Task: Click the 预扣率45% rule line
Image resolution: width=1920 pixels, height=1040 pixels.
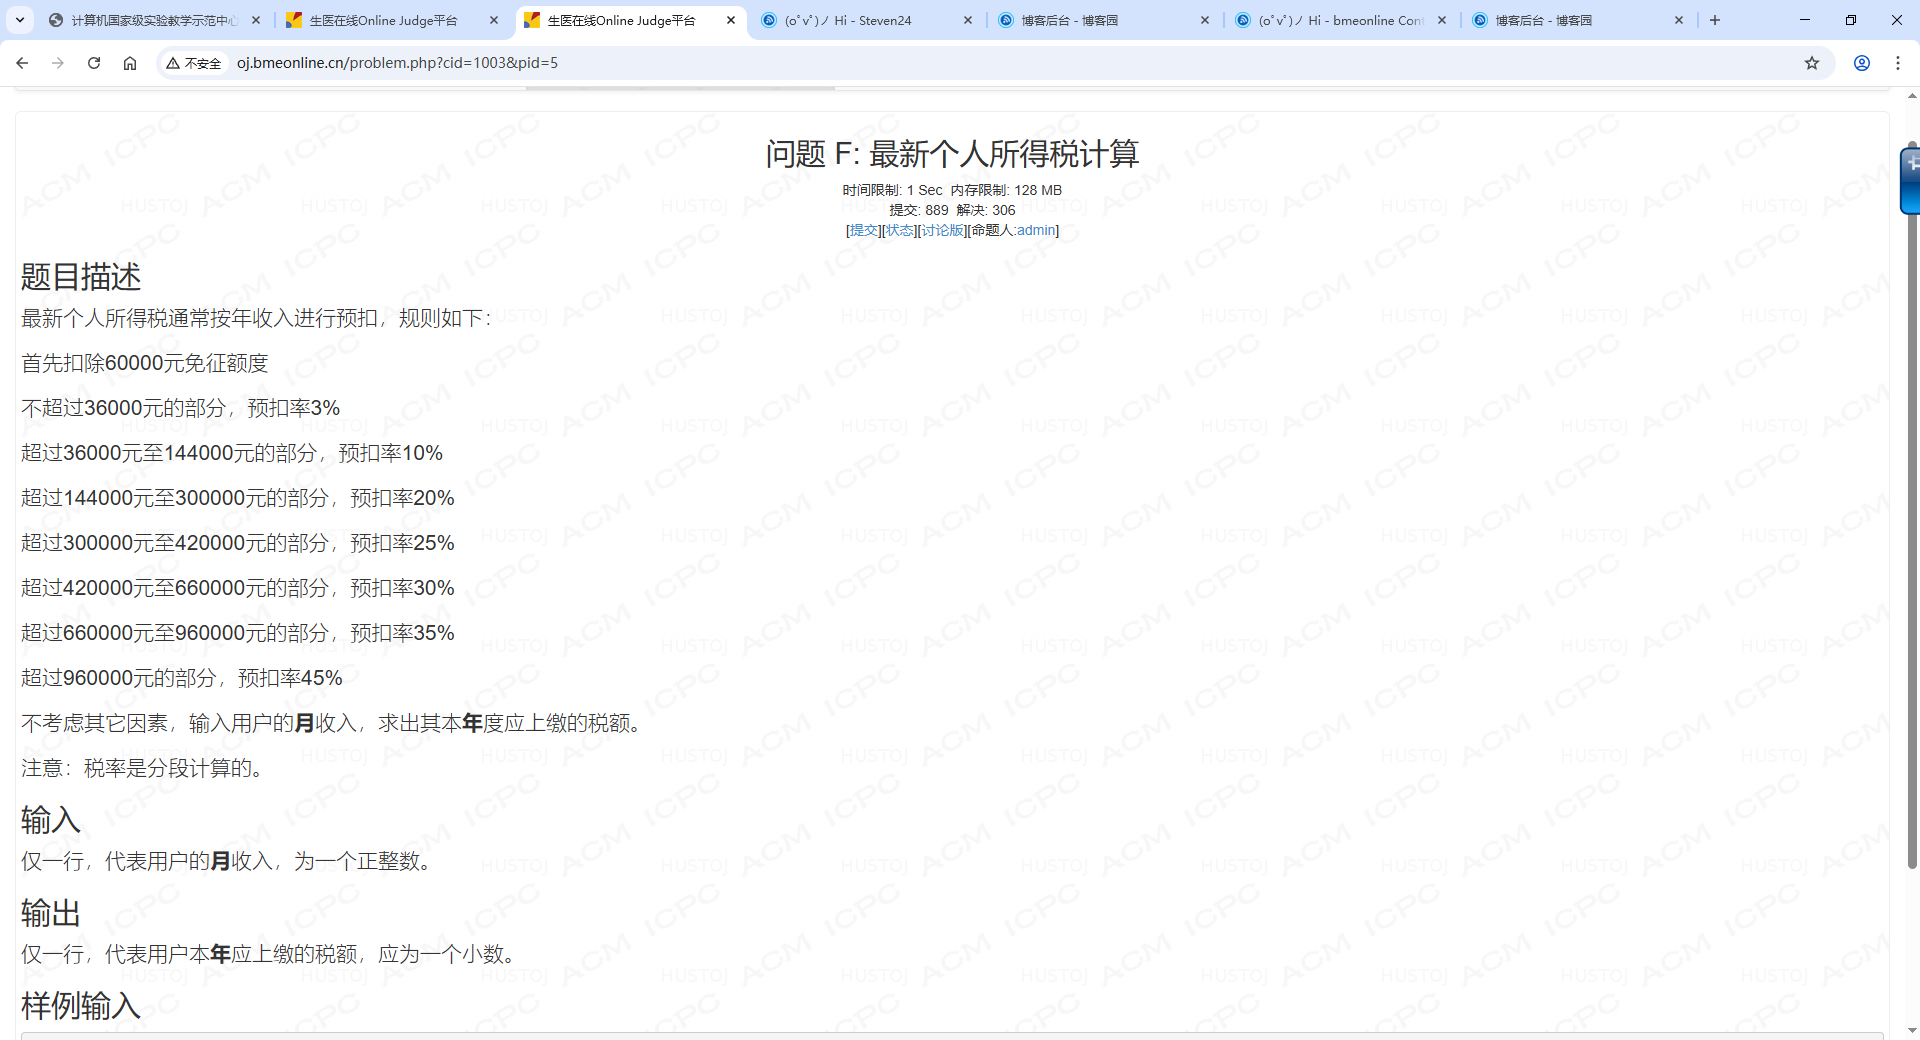Action: 182,678
